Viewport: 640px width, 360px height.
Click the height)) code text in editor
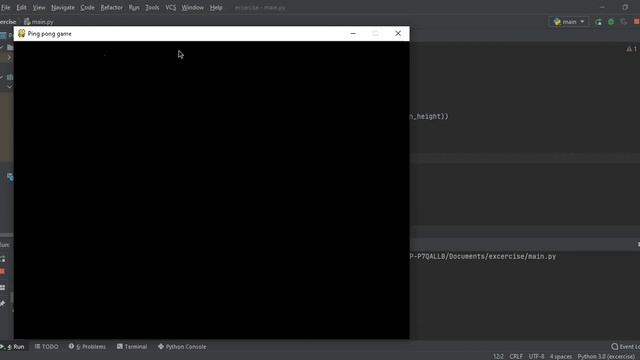429,116
